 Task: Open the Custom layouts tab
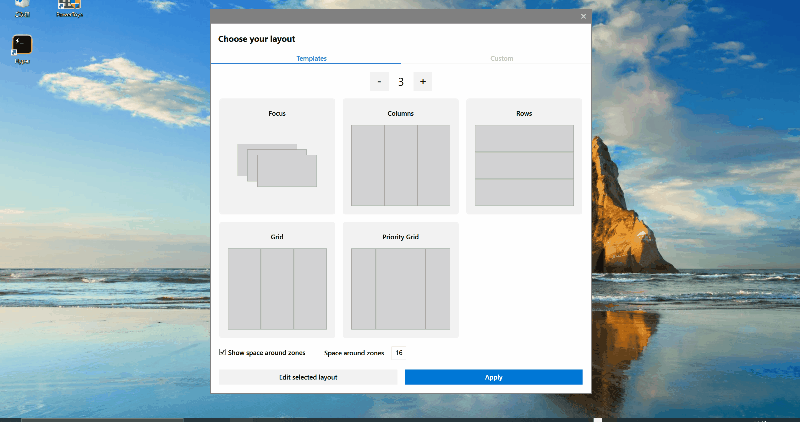502,58
